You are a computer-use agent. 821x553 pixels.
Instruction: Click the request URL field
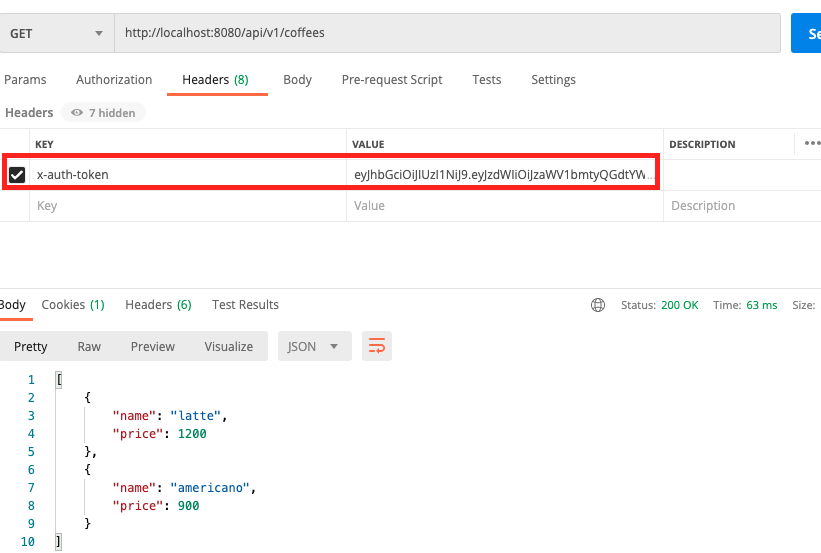point(447,33)
